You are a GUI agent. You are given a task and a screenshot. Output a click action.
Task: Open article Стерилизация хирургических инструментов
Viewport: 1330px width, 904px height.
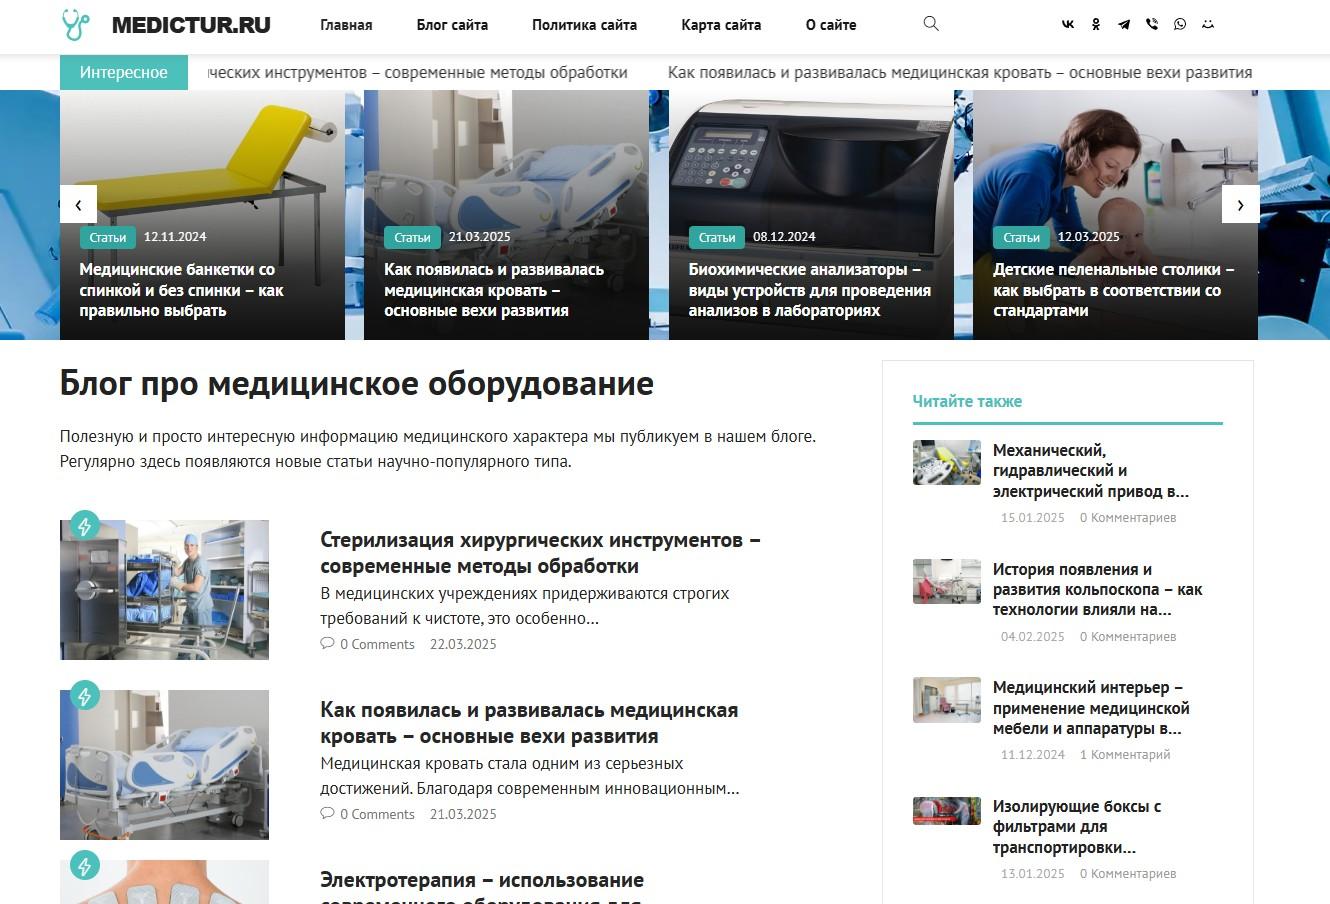coord(540,552)
